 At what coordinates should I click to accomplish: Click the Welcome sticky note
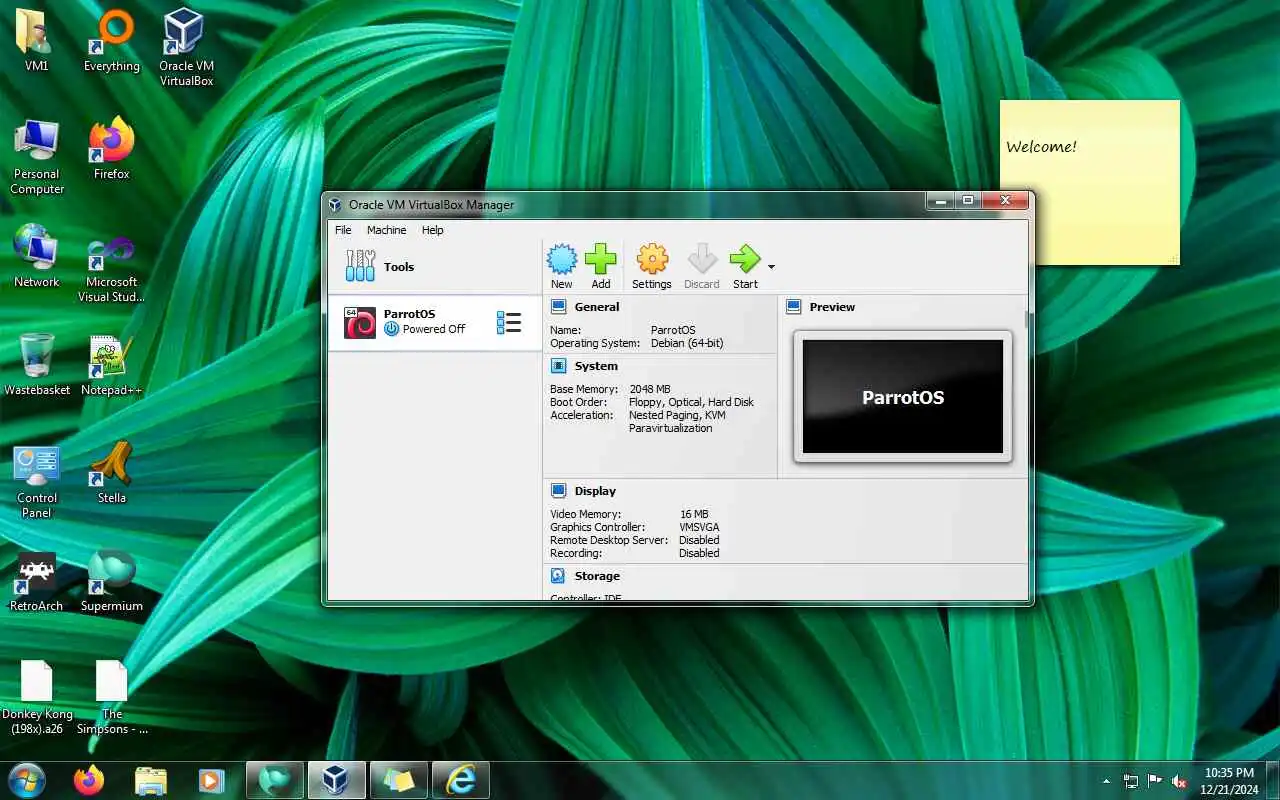(x=1090, y=182)
